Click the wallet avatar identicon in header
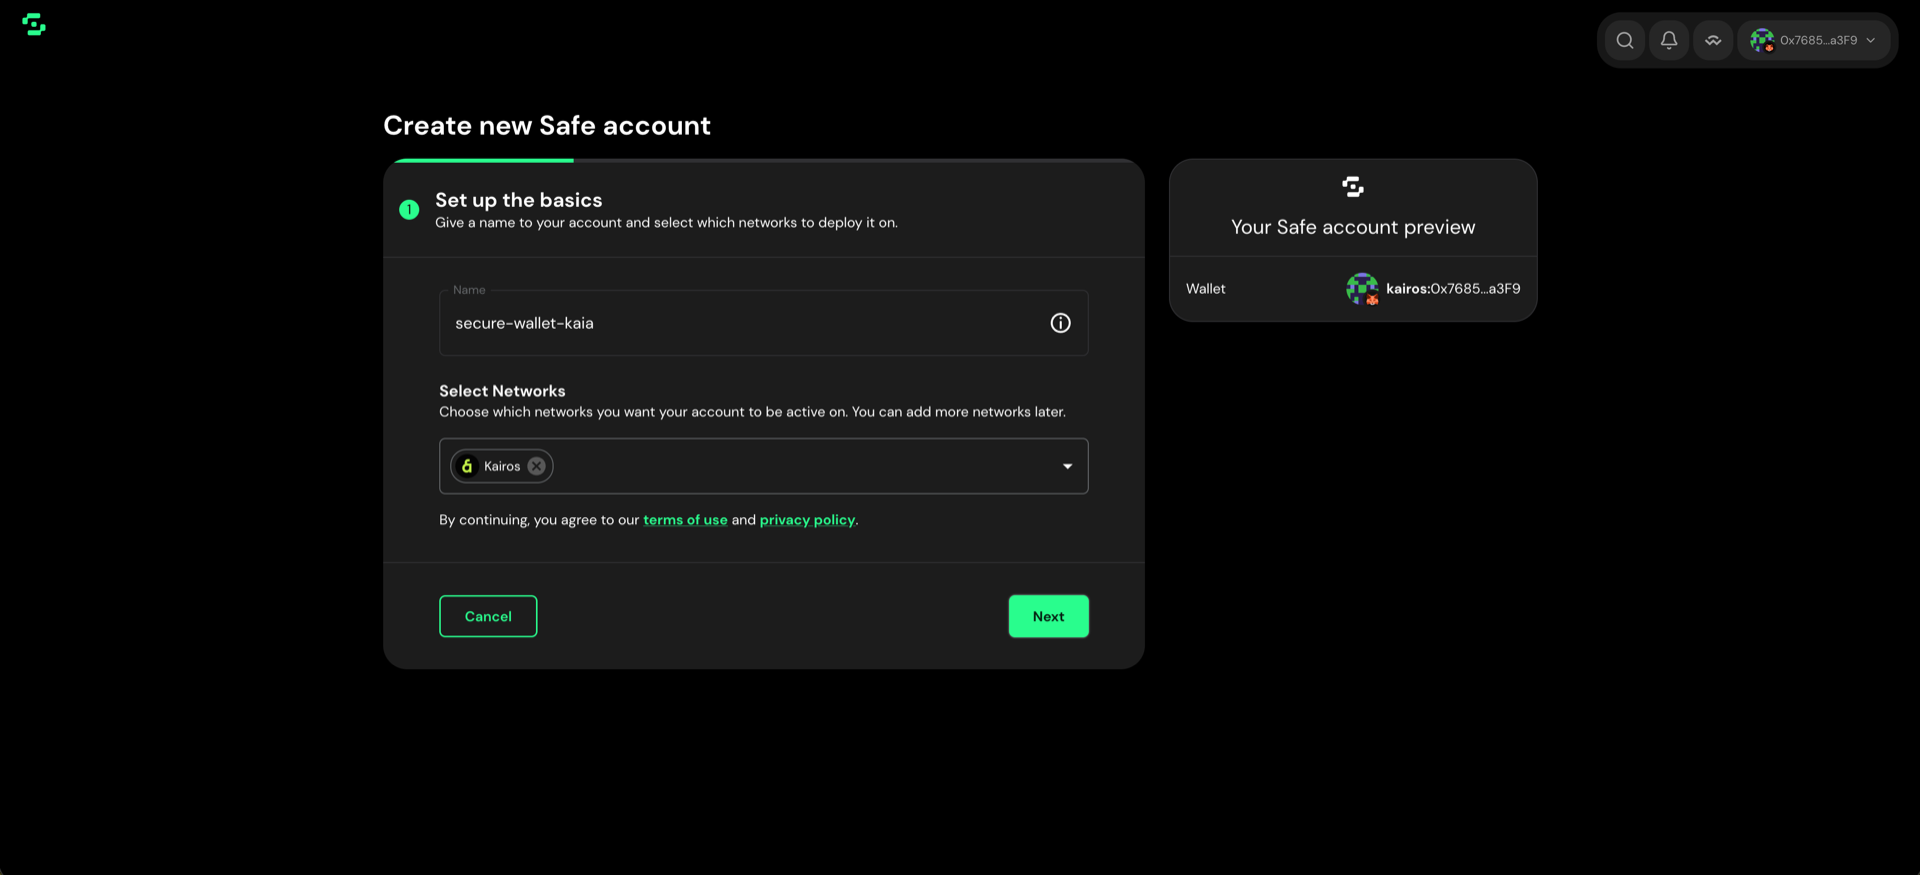 click(x=1762, y=40)
